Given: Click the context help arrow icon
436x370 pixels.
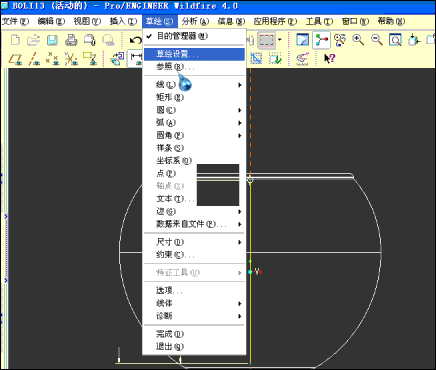Looking at the screenshot, I should coord(329,59).
